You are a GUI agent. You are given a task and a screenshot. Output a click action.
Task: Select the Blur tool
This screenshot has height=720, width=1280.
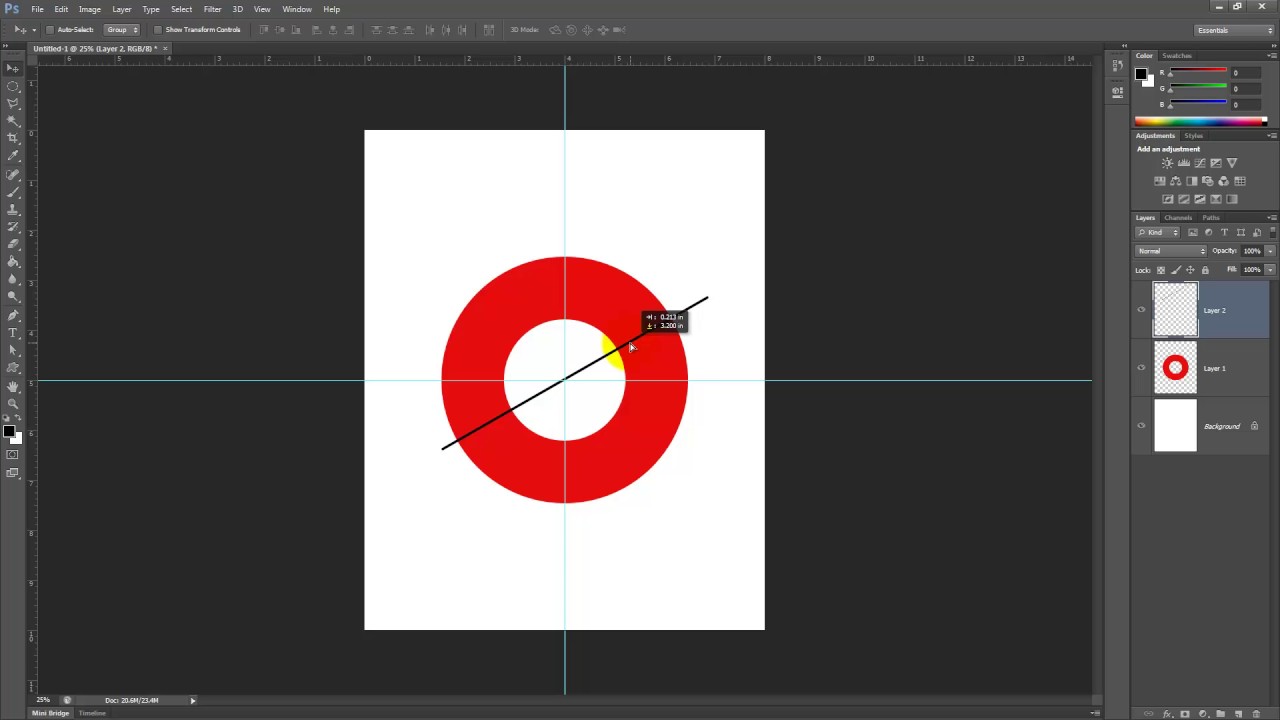12,280
